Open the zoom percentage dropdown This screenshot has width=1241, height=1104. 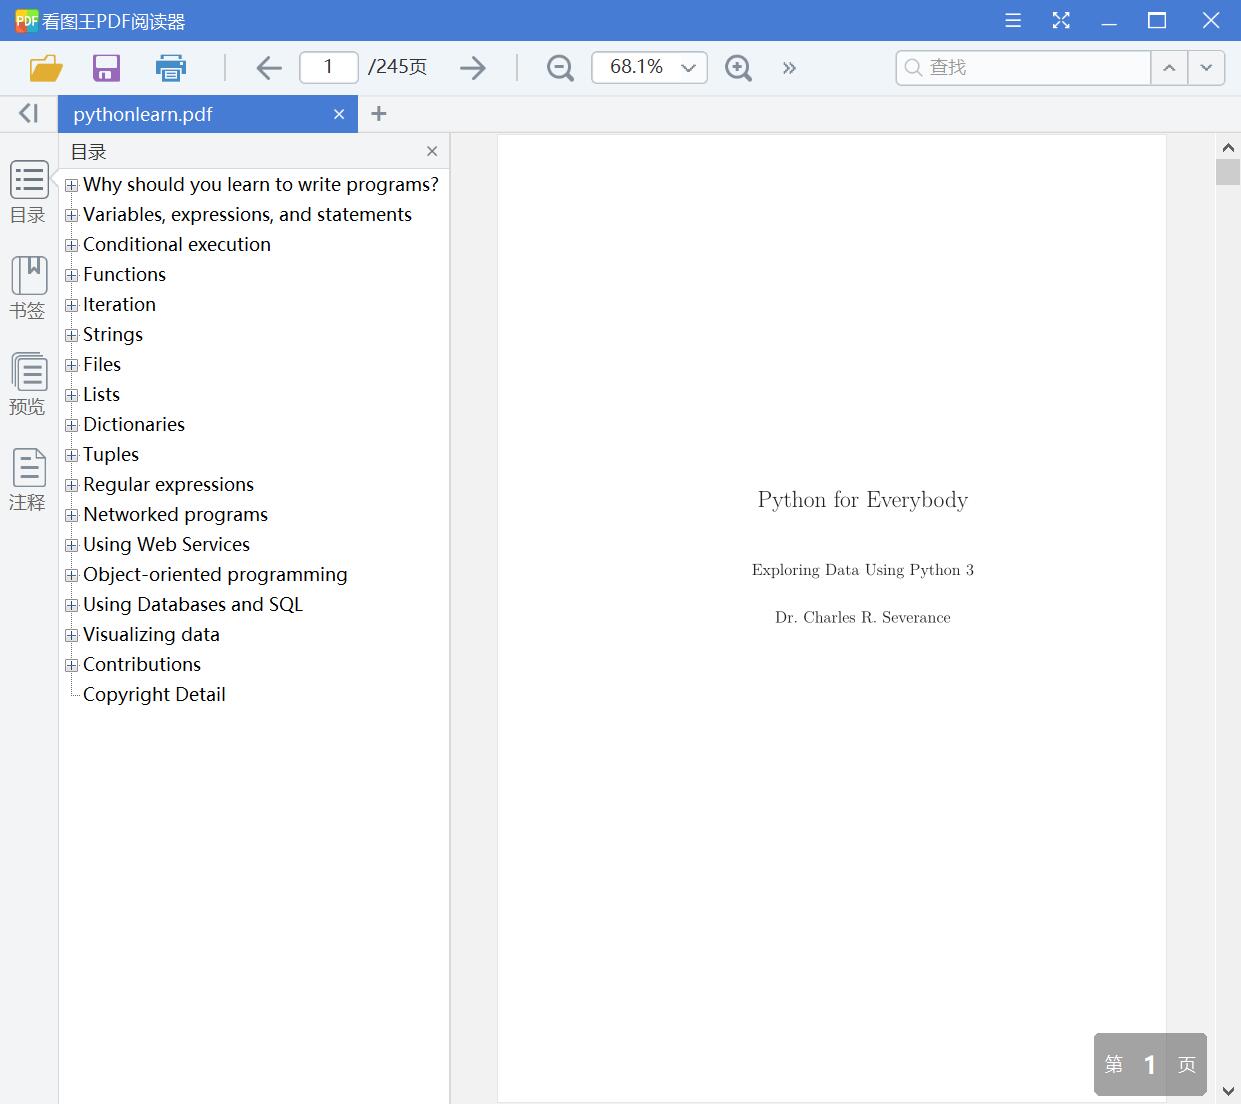click(x=688, y=68)
